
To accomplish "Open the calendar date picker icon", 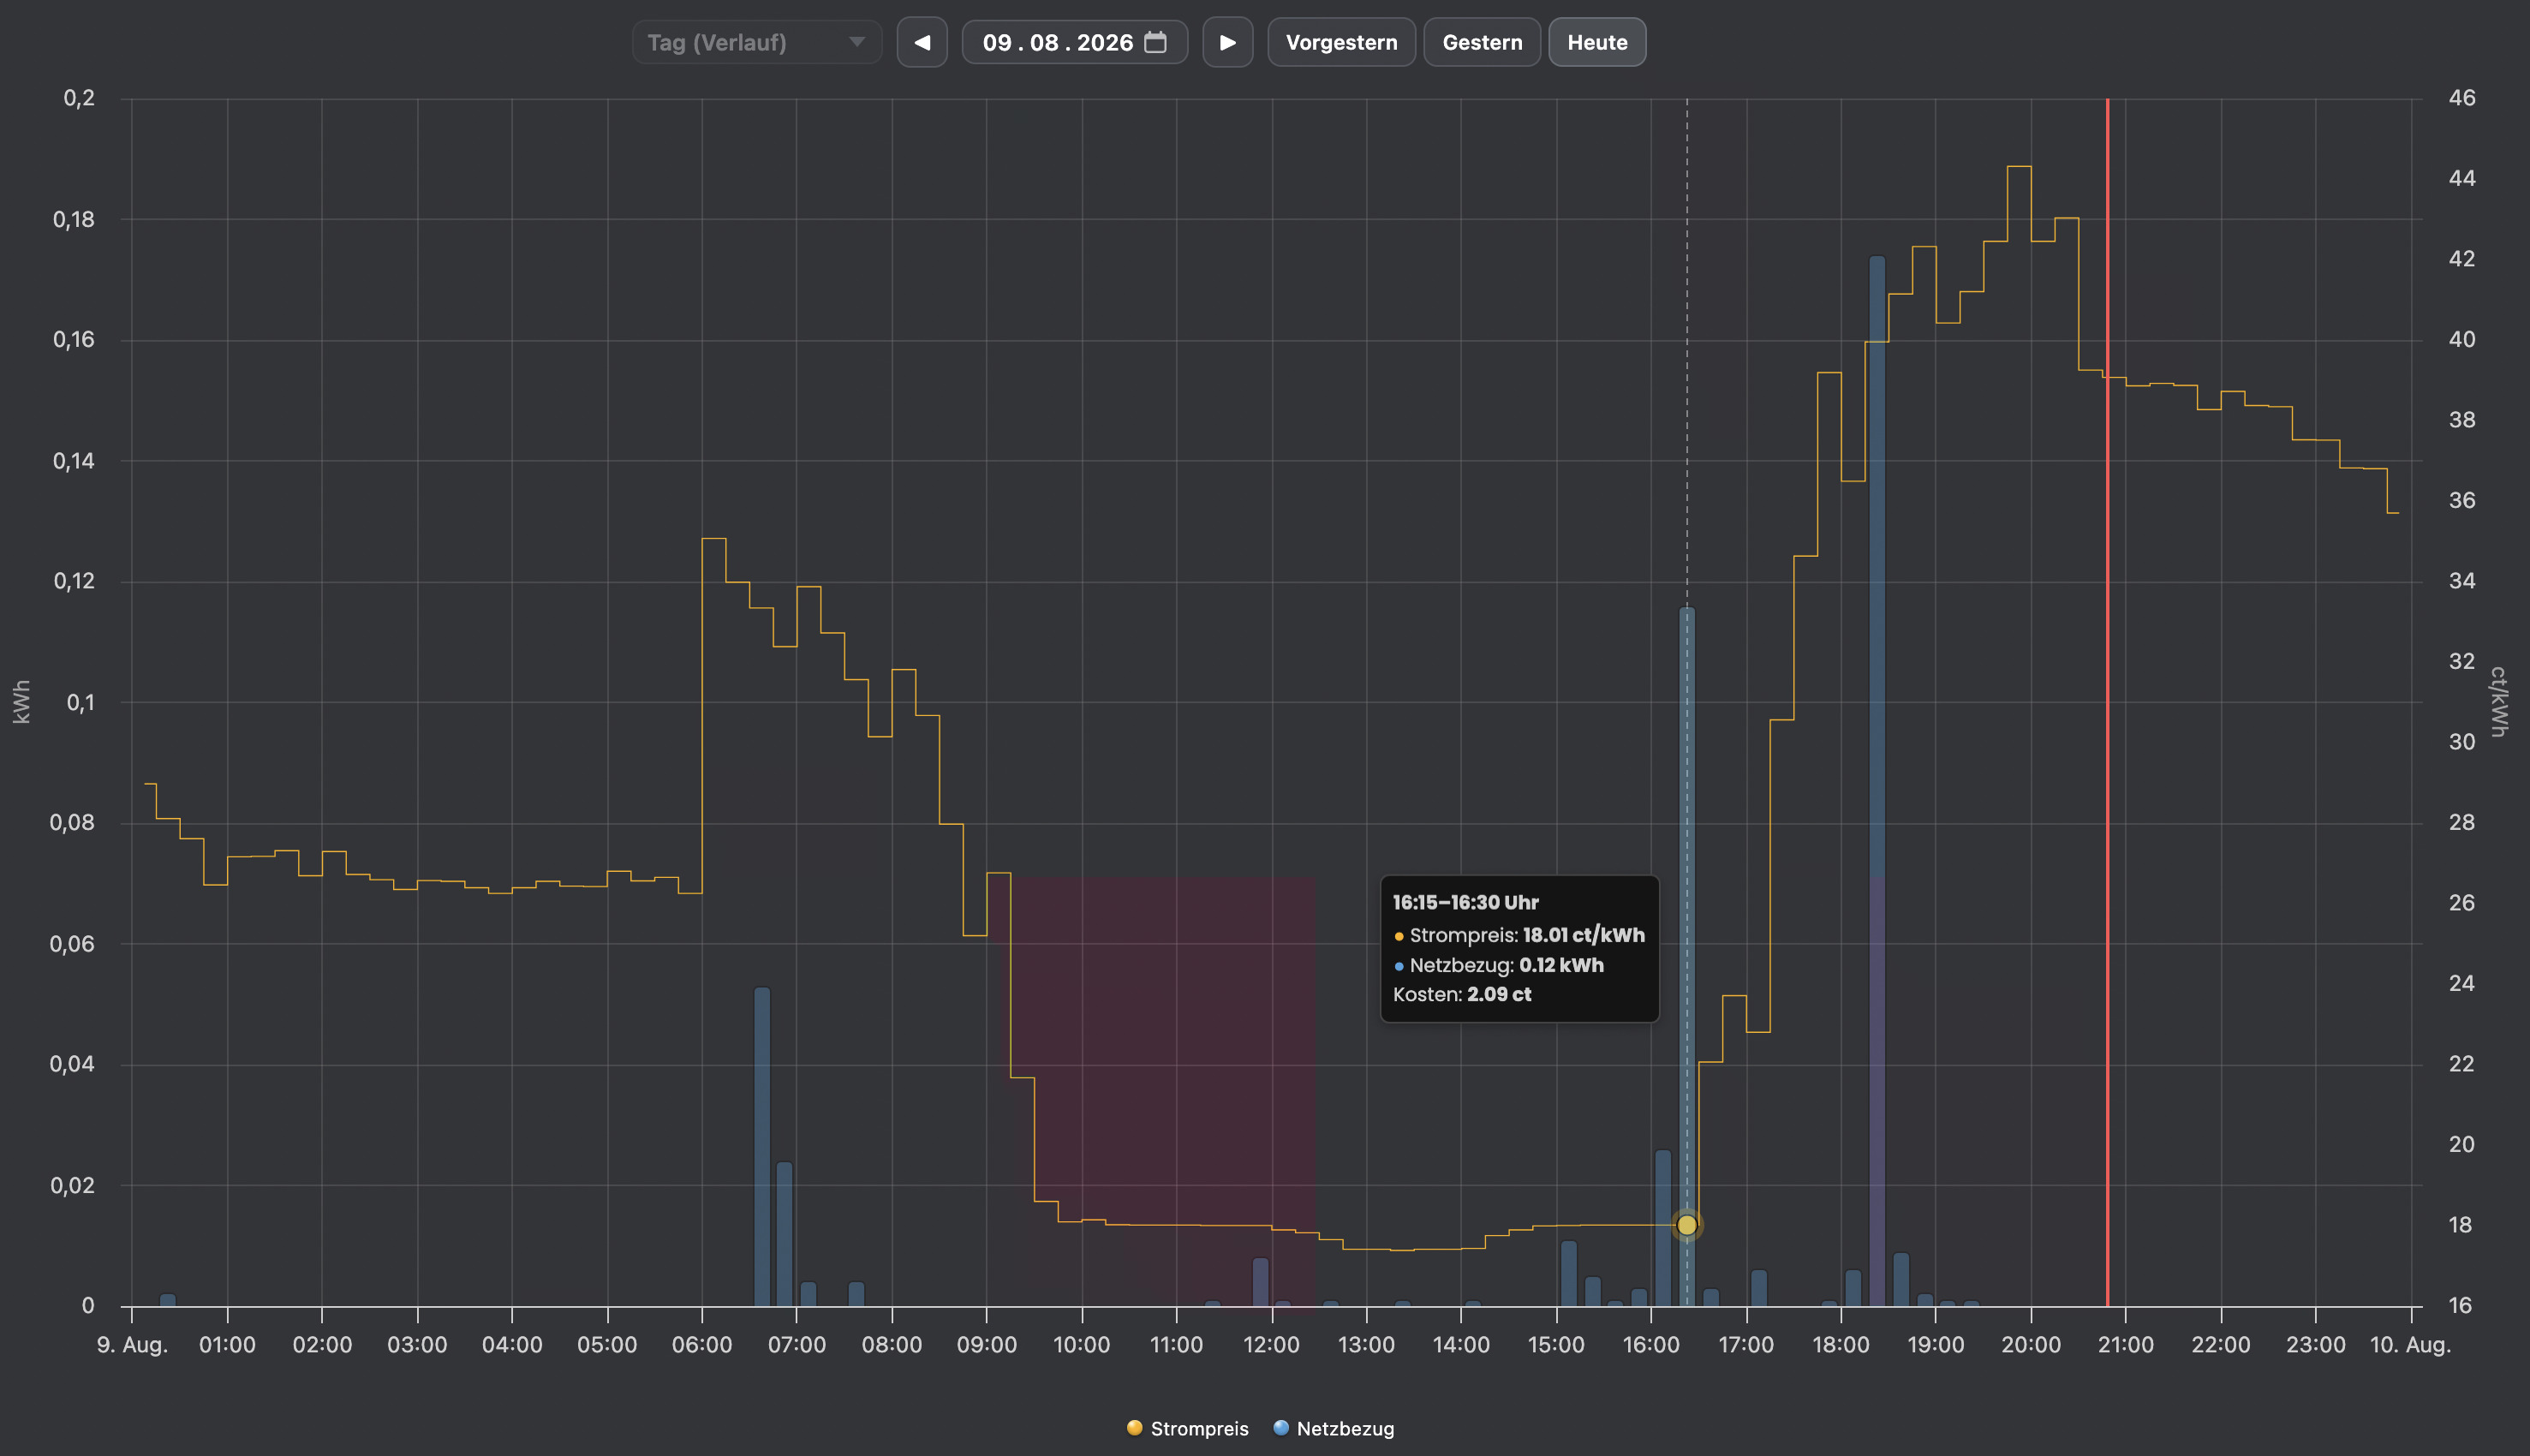I will coord(1156,42).
